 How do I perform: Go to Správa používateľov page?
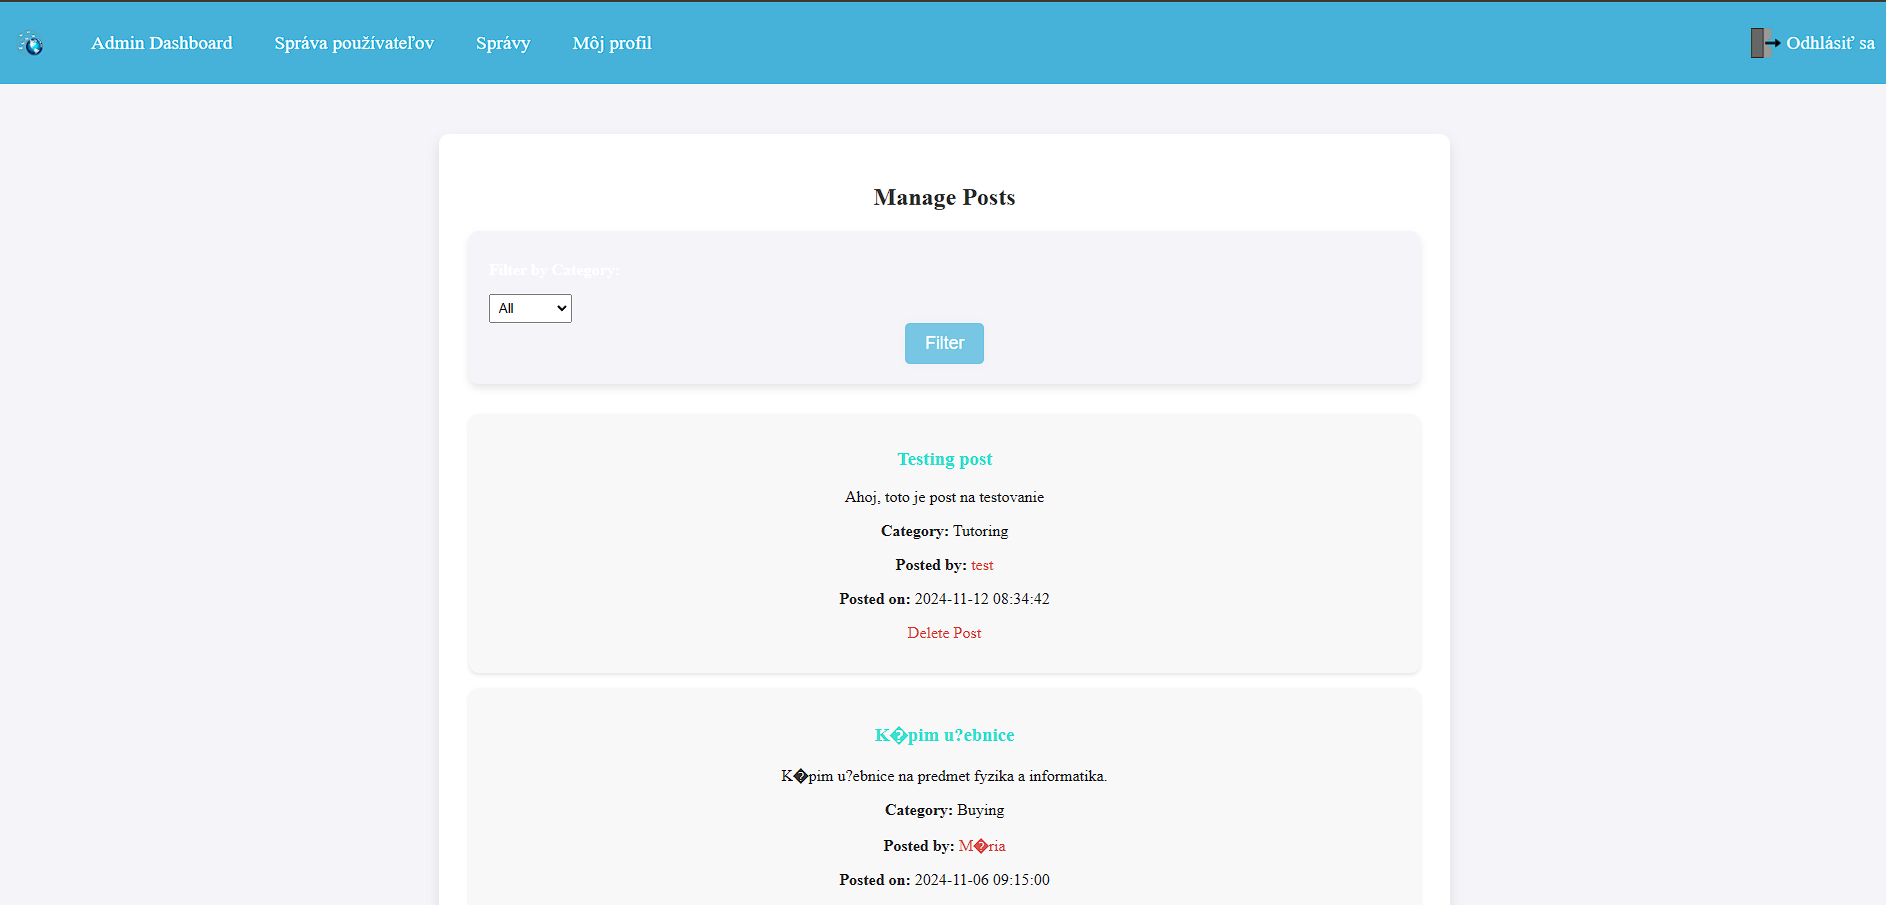tap(354, 43)
